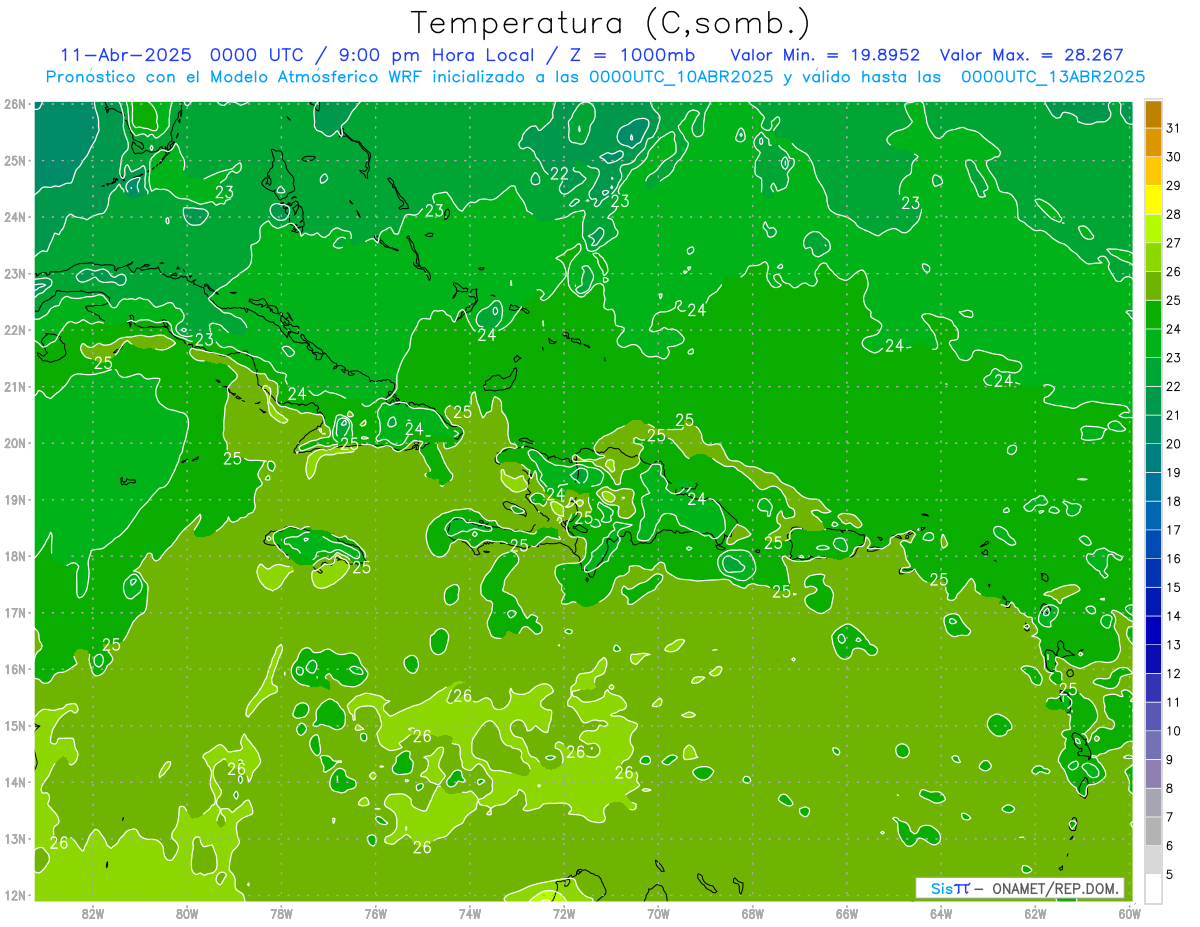Click the '24N' latitude axis label

[x=15, y=217]
